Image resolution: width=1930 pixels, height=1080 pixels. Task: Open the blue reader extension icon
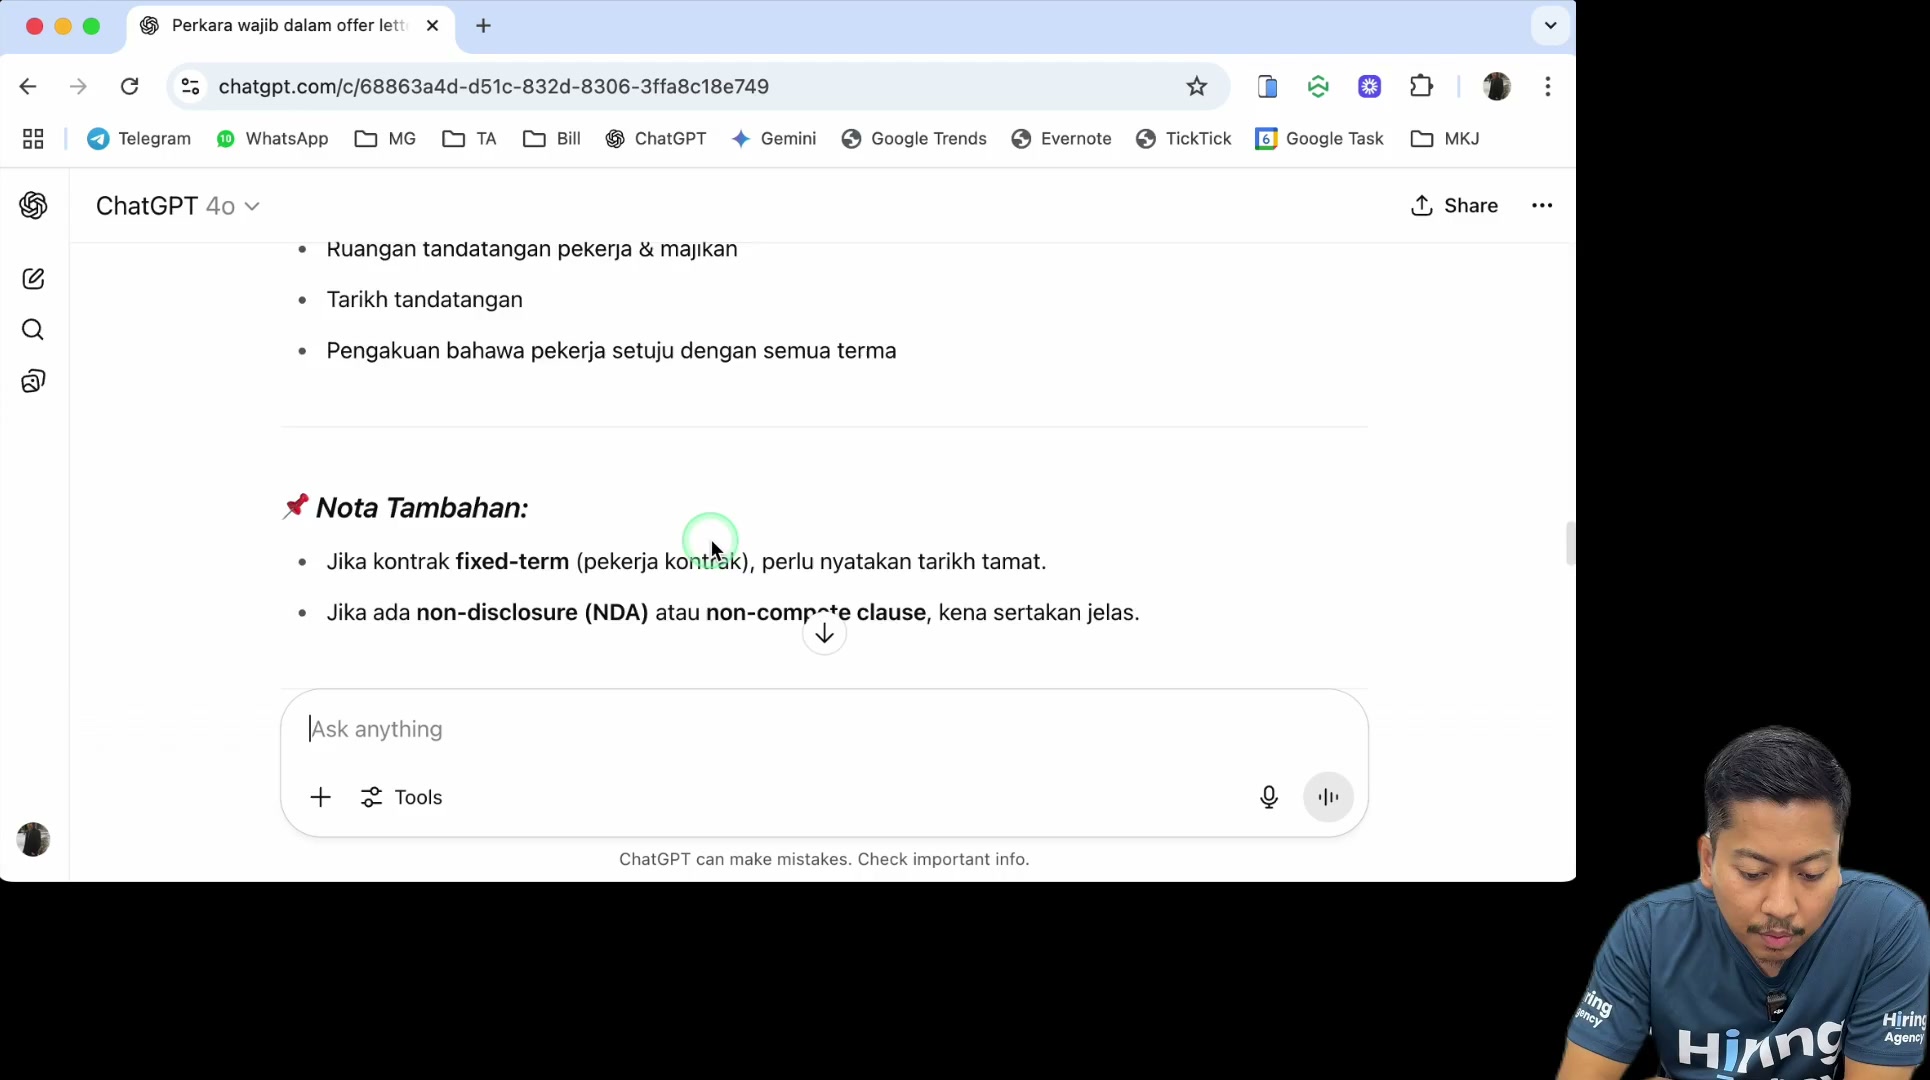point(1267,87)
